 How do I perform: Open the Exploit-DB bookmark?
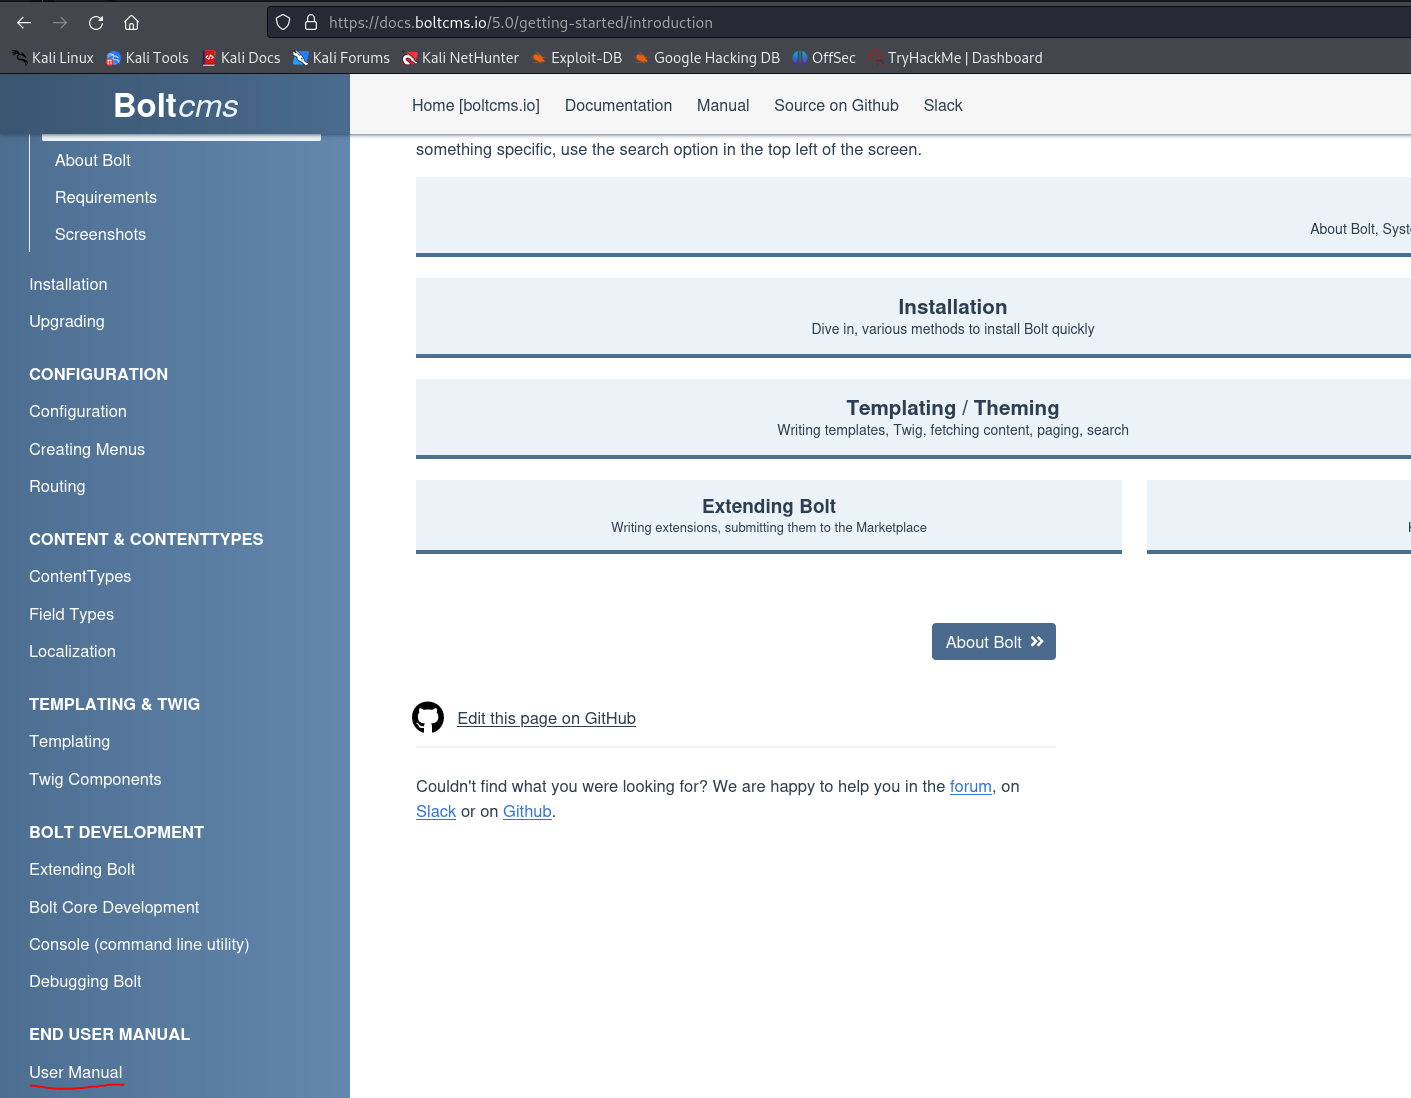pyautogui.click(x=576, y=58)
